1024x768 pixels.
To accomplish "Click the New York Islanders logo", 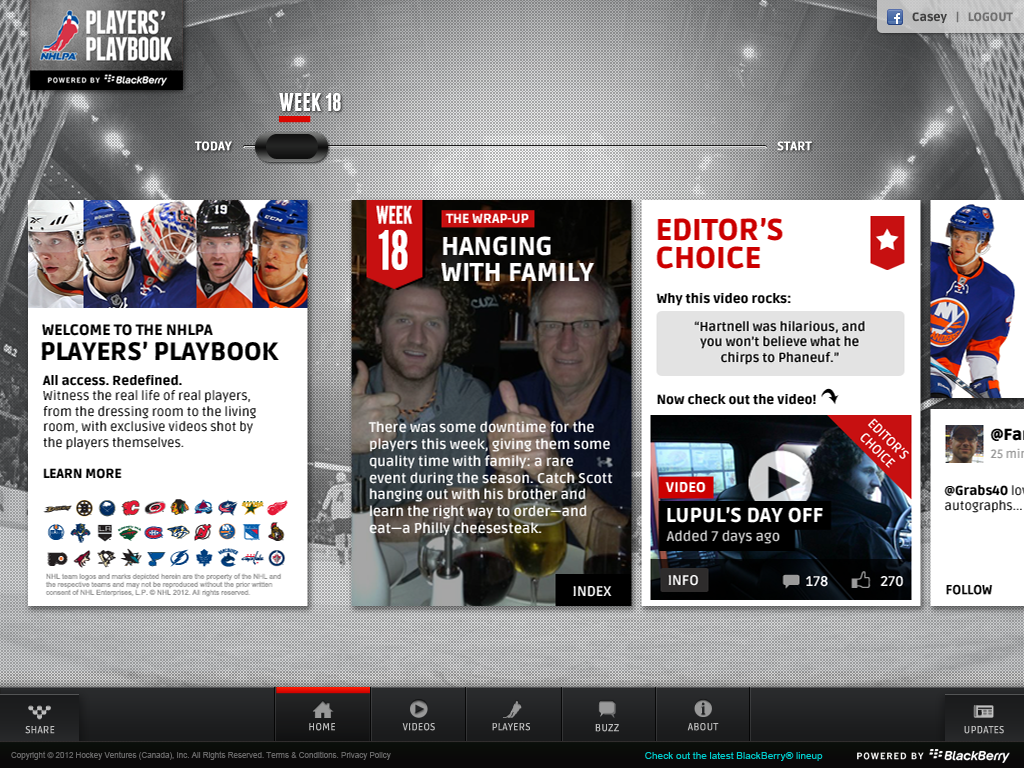I will pyautogui.click(x=227, y=532).
